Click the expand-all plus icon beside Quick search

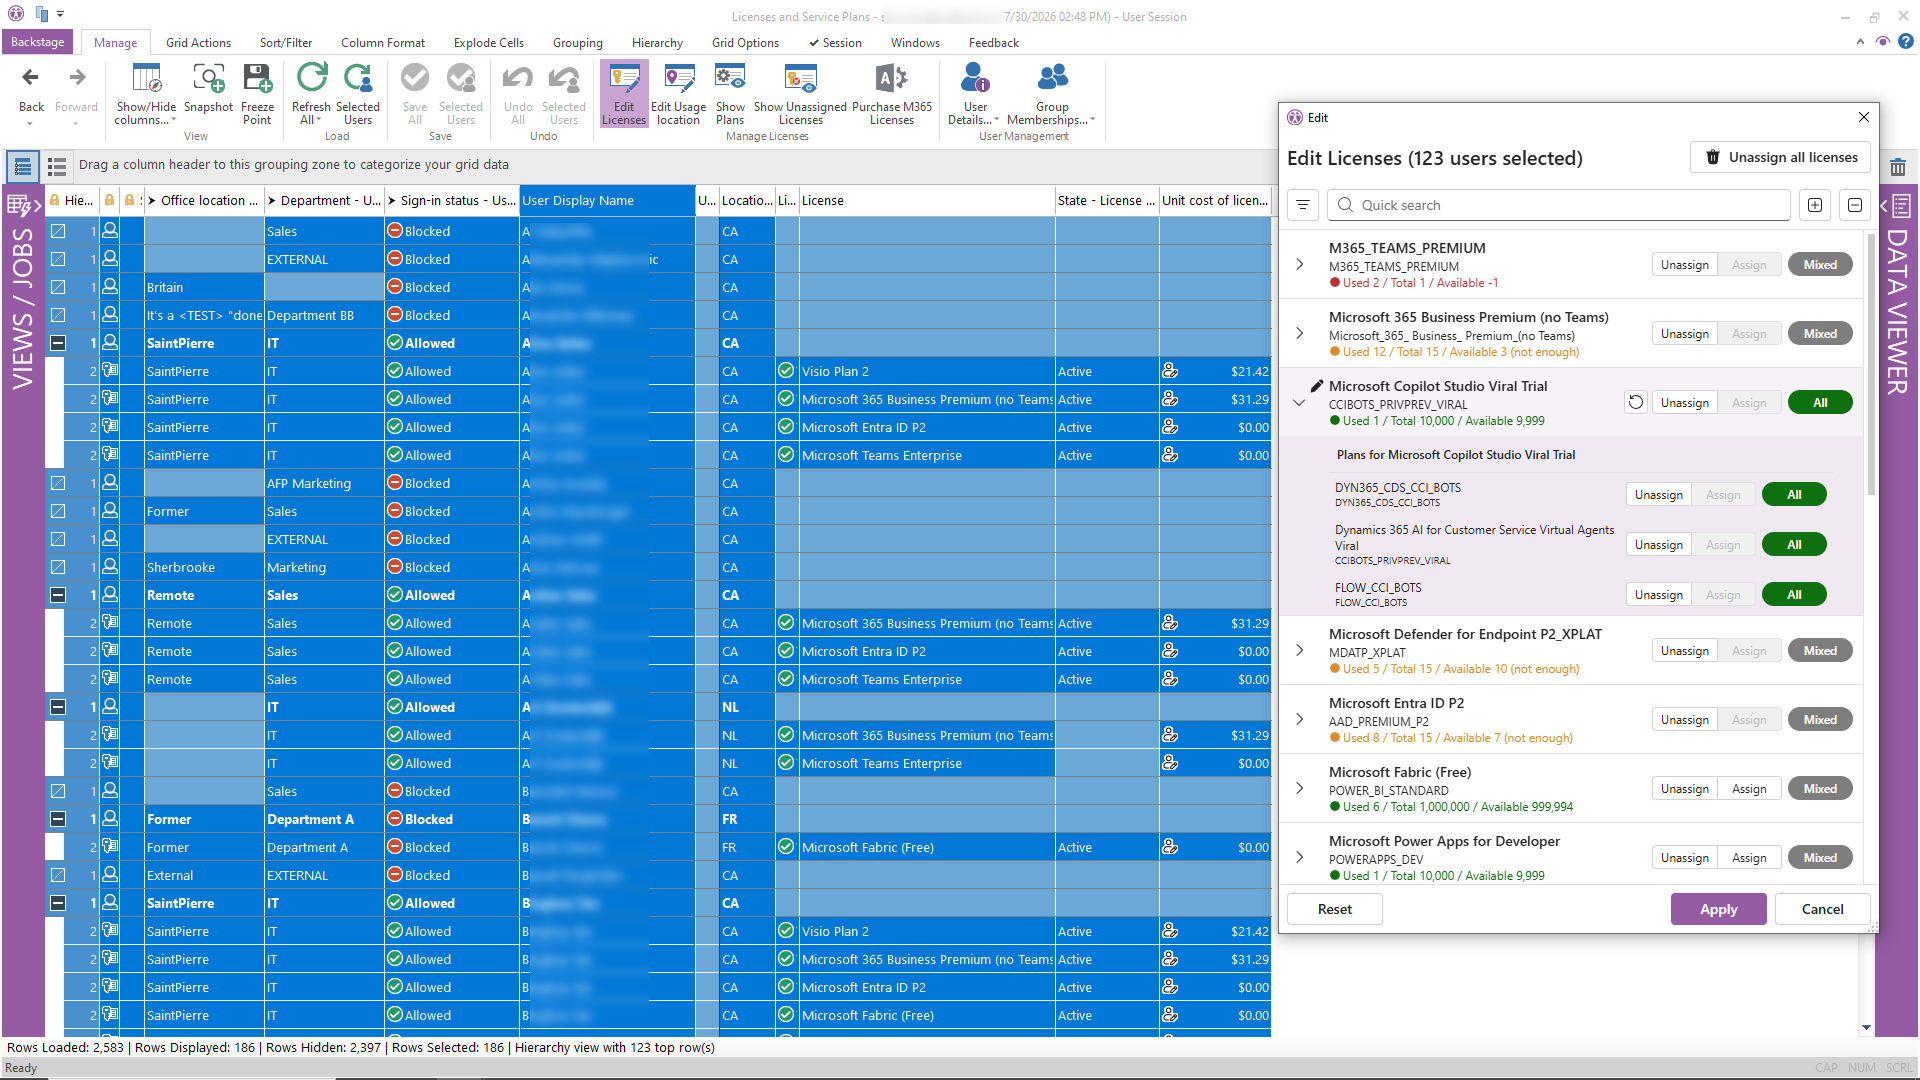coord(1815,205)
